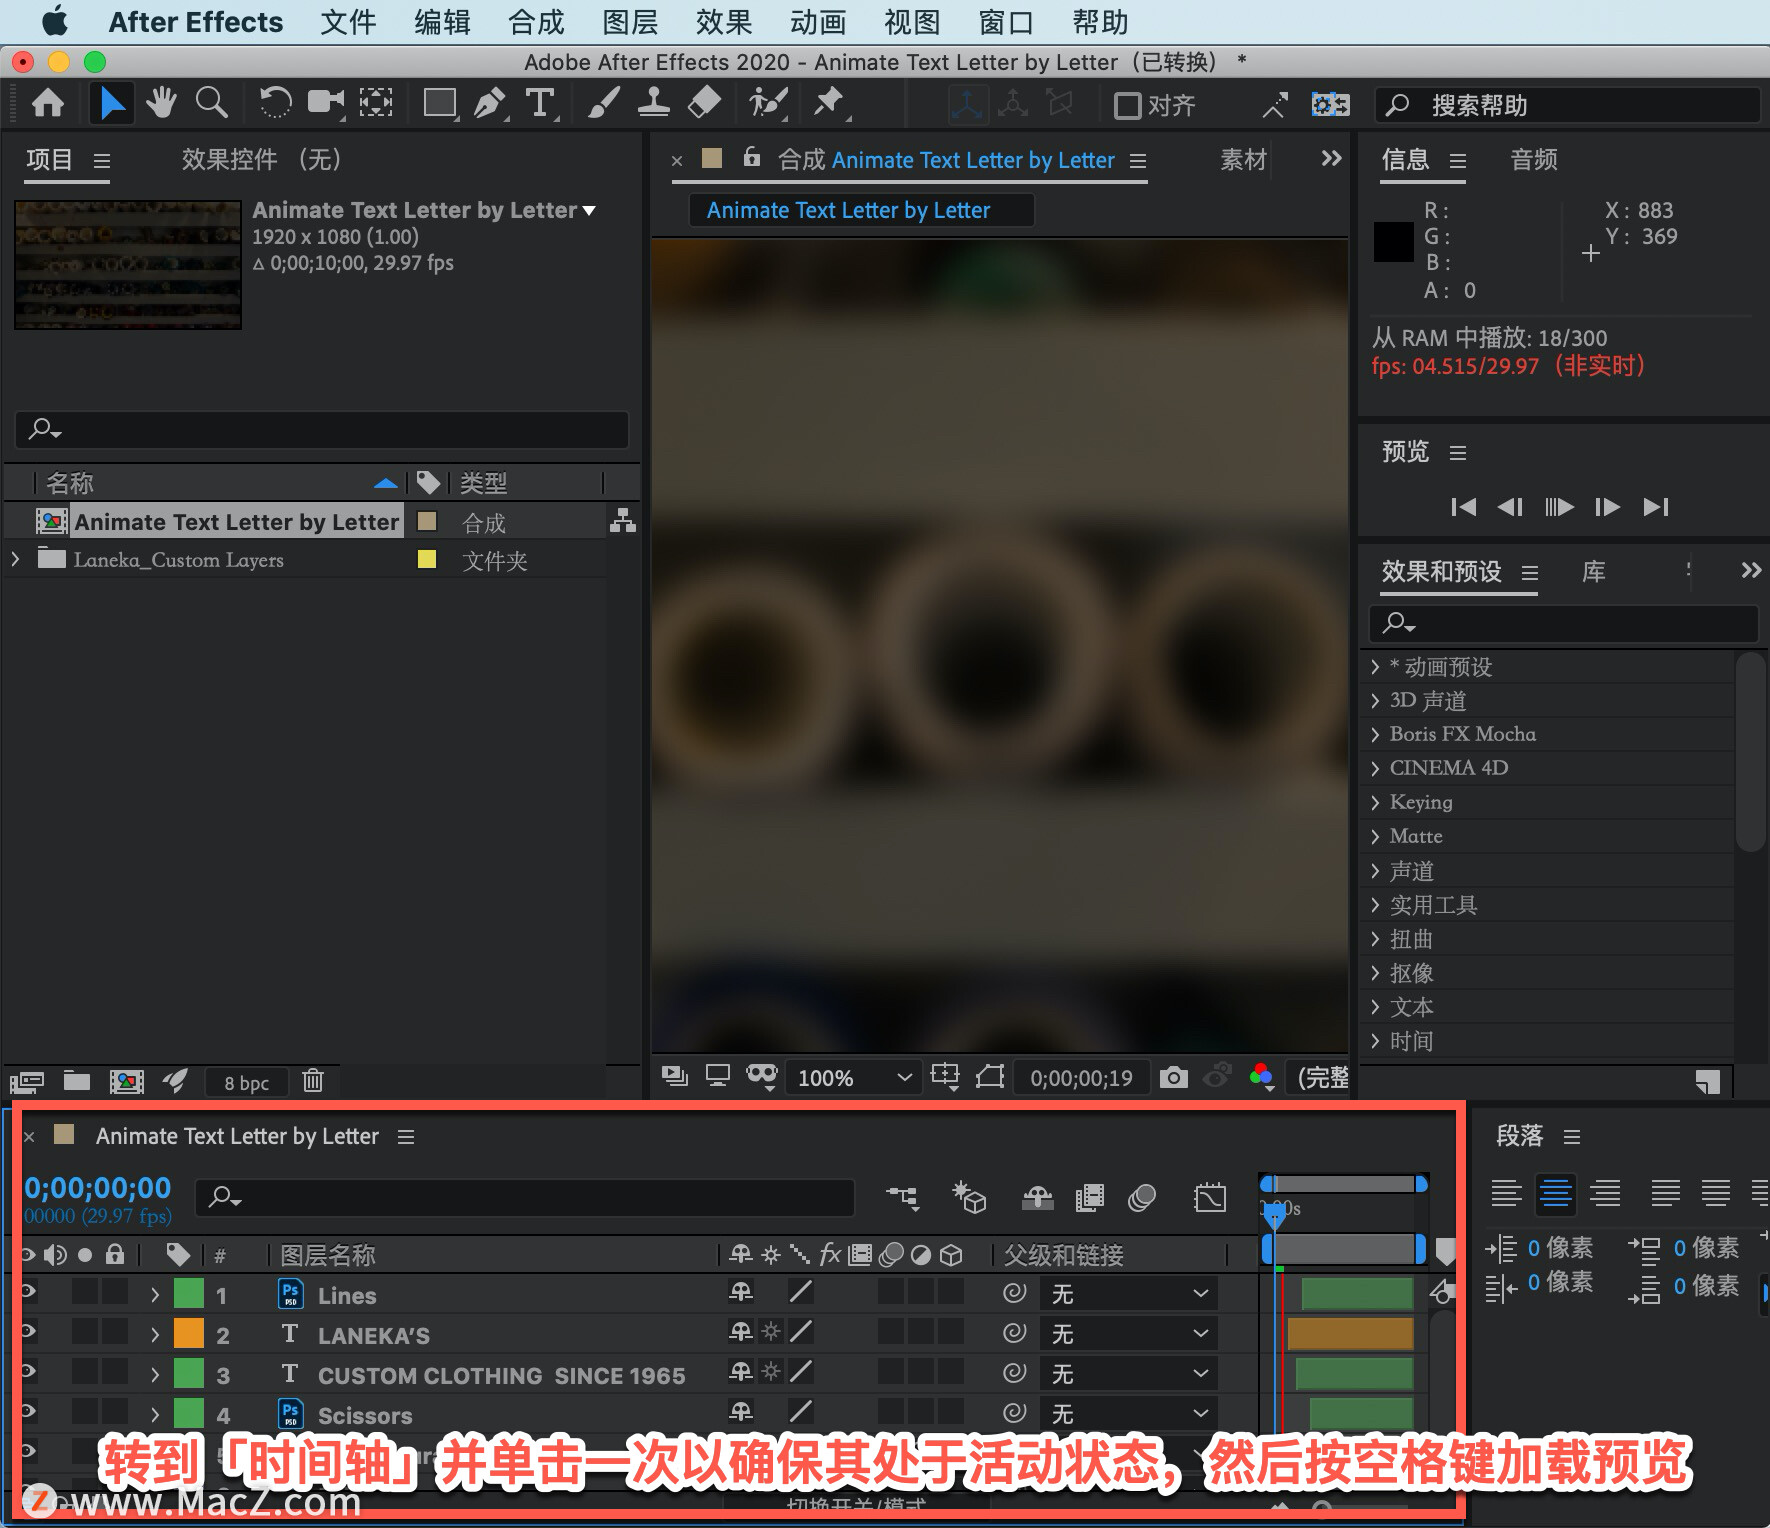Create new folder in project panel
1770x1528 pixels.
77,1081
